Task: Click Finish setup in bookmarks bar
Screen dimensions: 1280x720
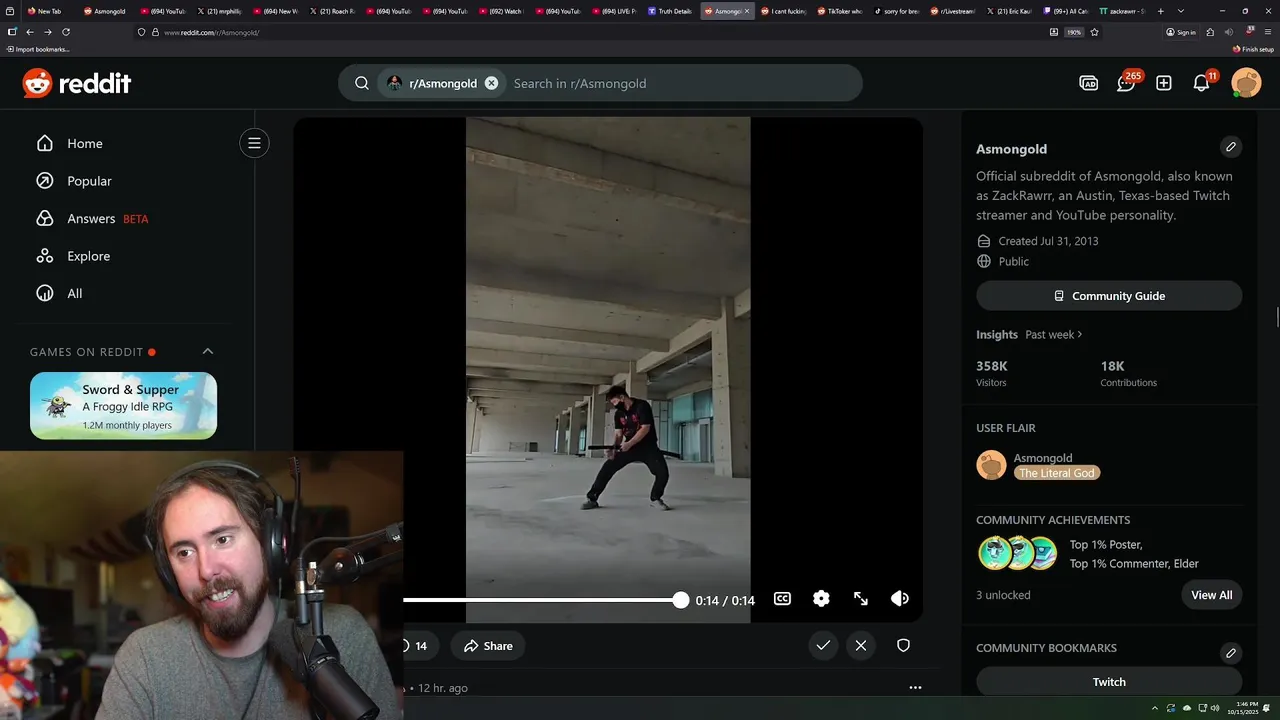Action: (1253, 49)
